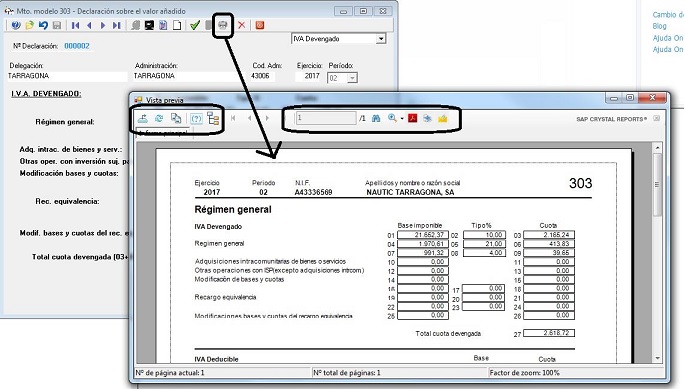685x390 pixels.
Task: Click the Cod. Adm. field 43006
Action: pyautogui.click(x=263, y=76)
